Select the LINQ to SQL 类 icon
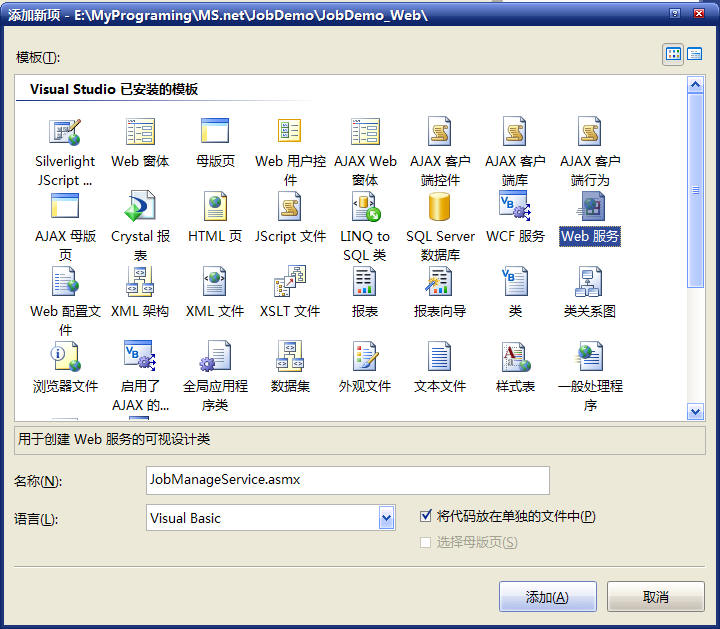This screenshot has height=629, width=720. tap(366, 206)
